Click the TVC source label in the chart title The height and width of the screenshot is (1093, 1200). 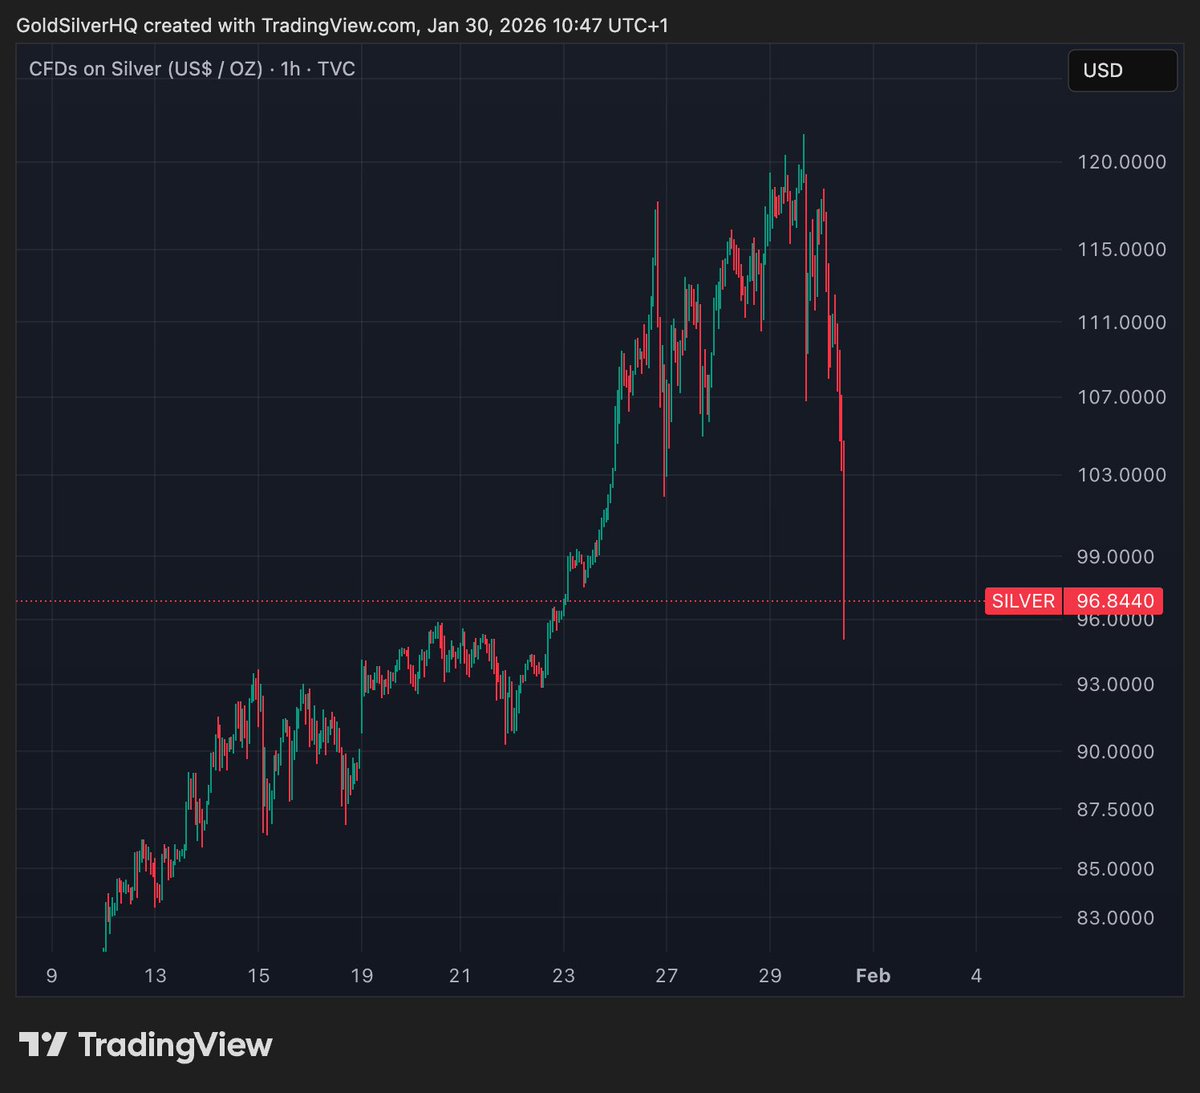coord(336,69)
